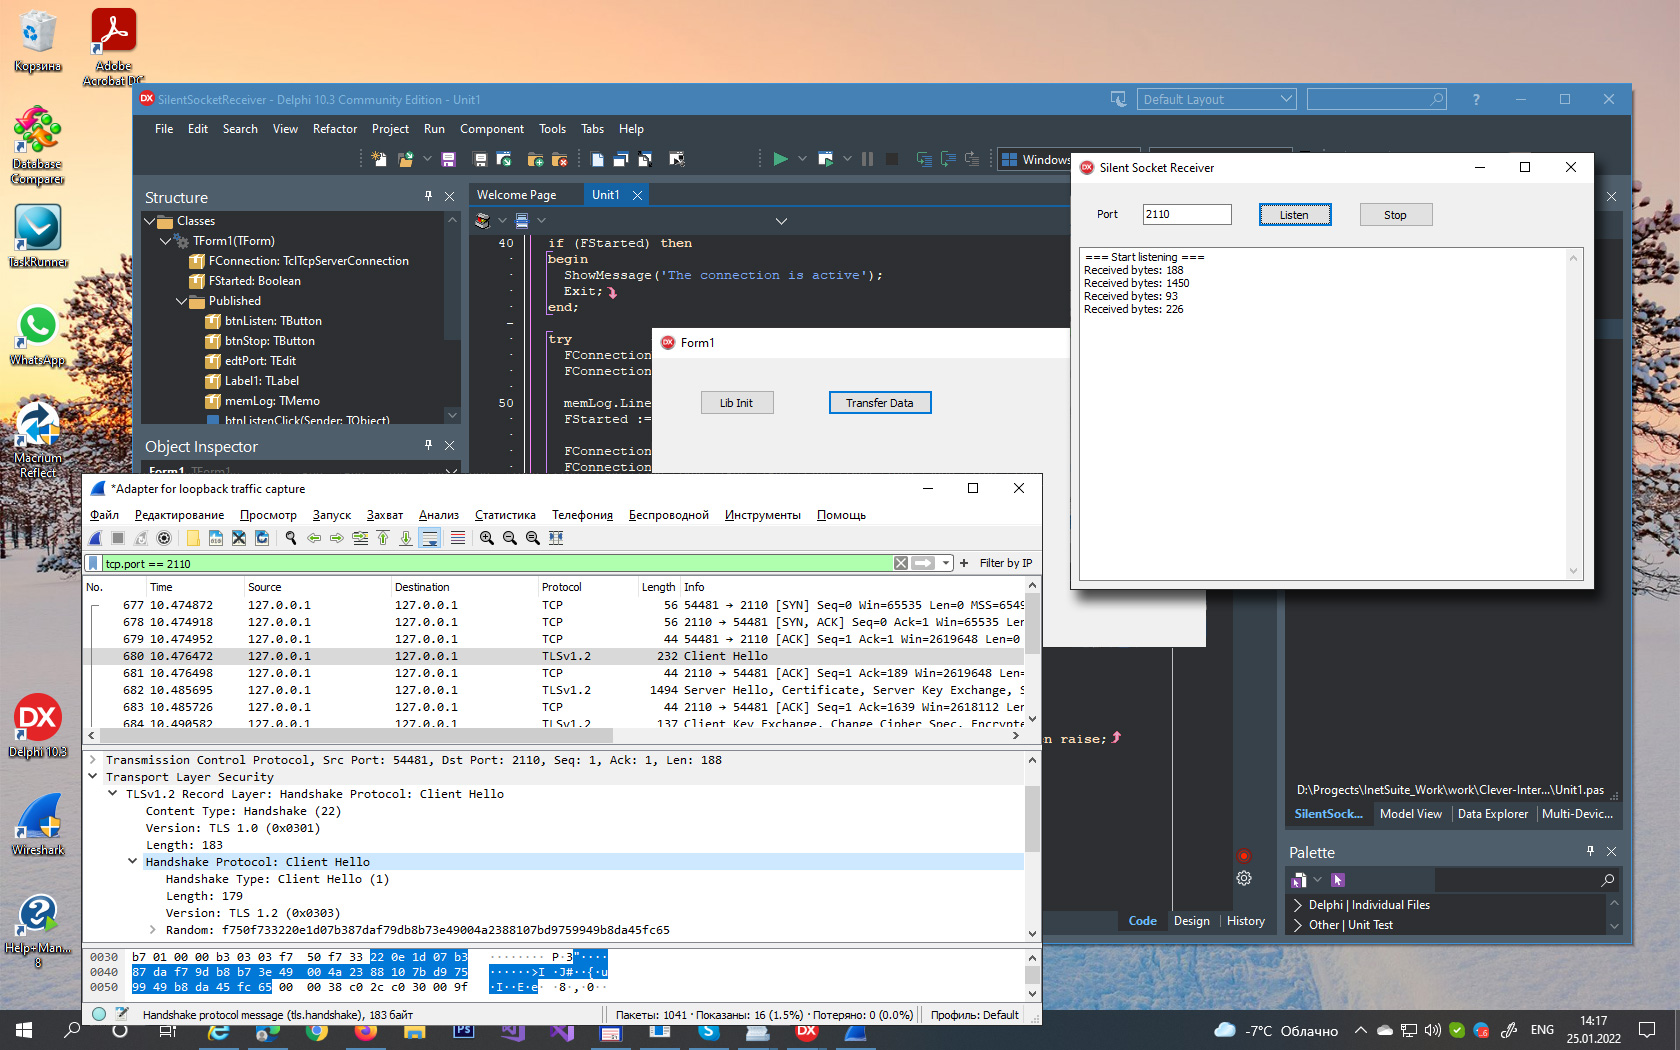Click Filter by IP button in Wireshark

1006,563
